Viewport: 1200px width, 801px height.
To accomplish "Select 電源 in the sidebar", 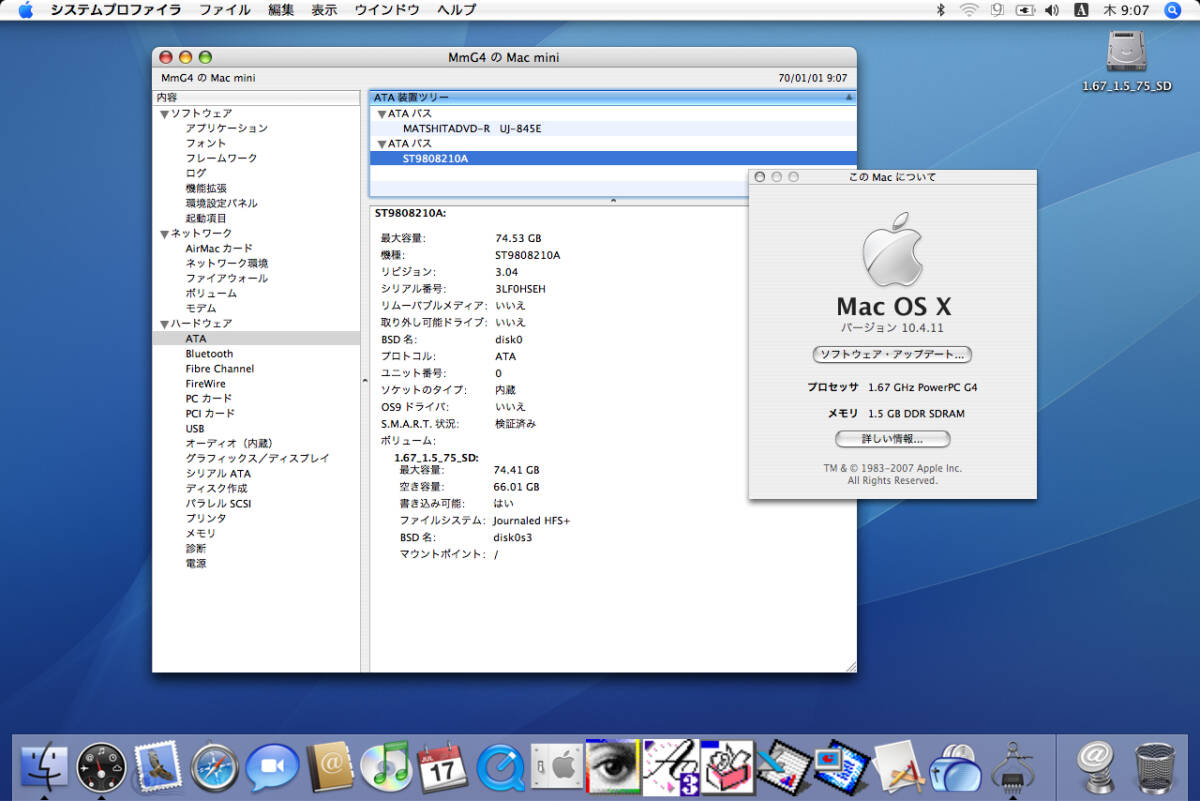I will pos(196,564).
